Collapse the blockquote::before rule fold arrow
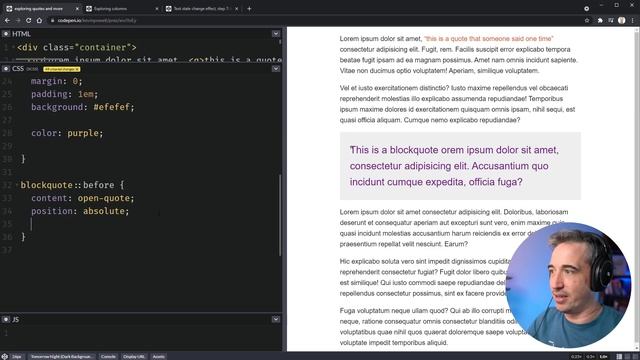This screenshot has height=360, width=640. [17, 185]
